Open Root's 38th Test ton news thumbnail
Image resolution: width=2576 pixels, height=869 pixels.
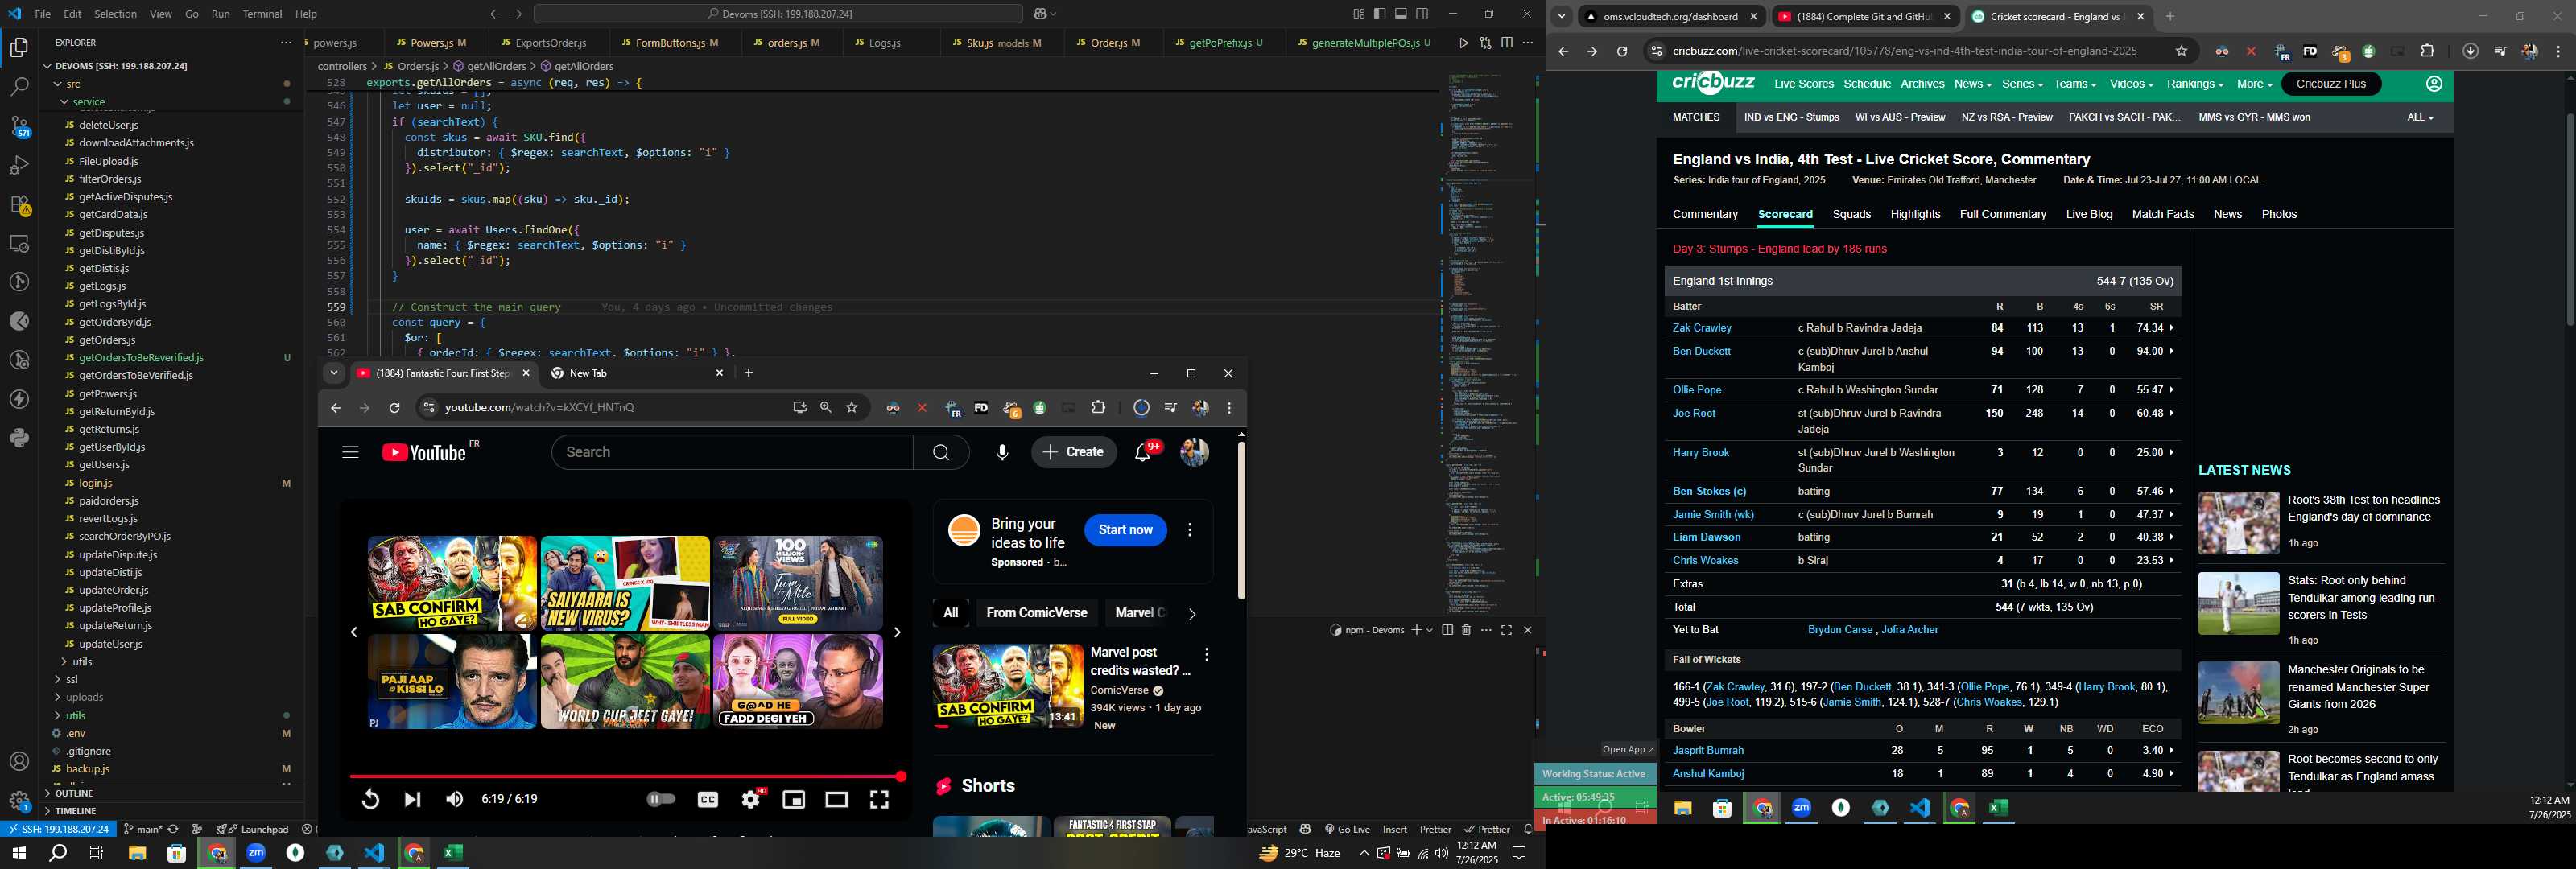tap(2238, 523)
